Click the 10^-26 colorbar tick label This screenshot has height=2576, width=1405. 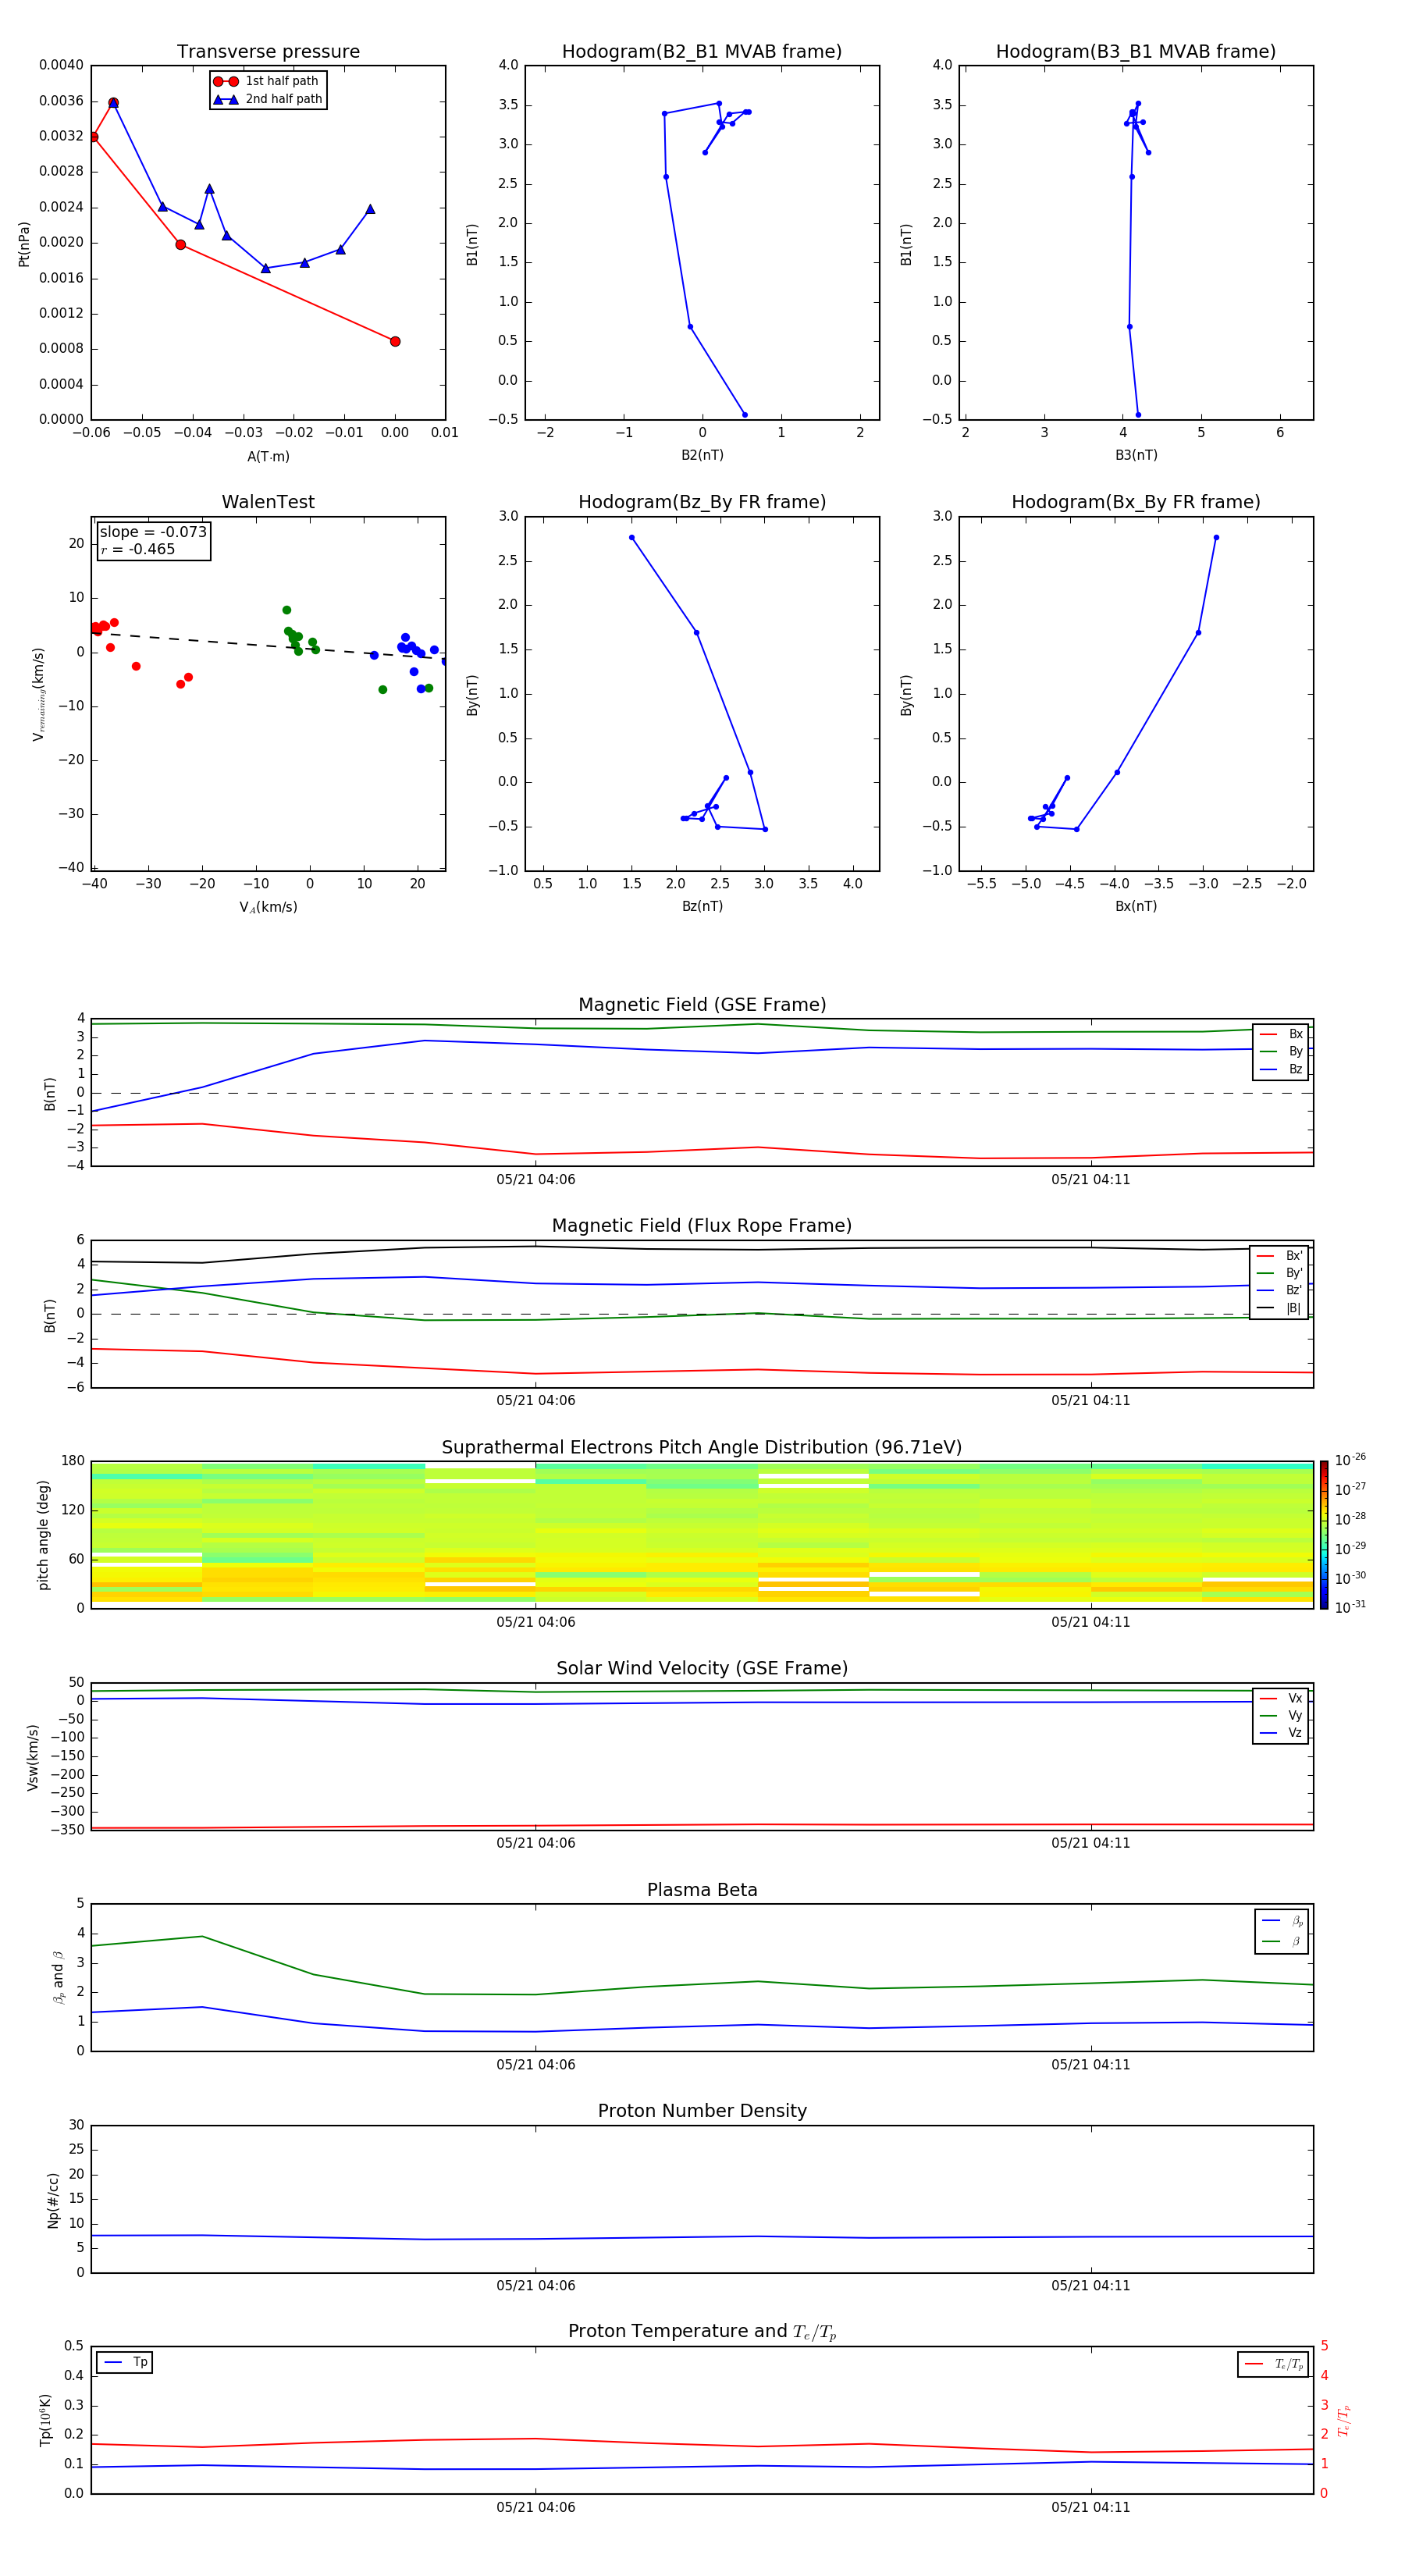[x=1350, y=1460]
